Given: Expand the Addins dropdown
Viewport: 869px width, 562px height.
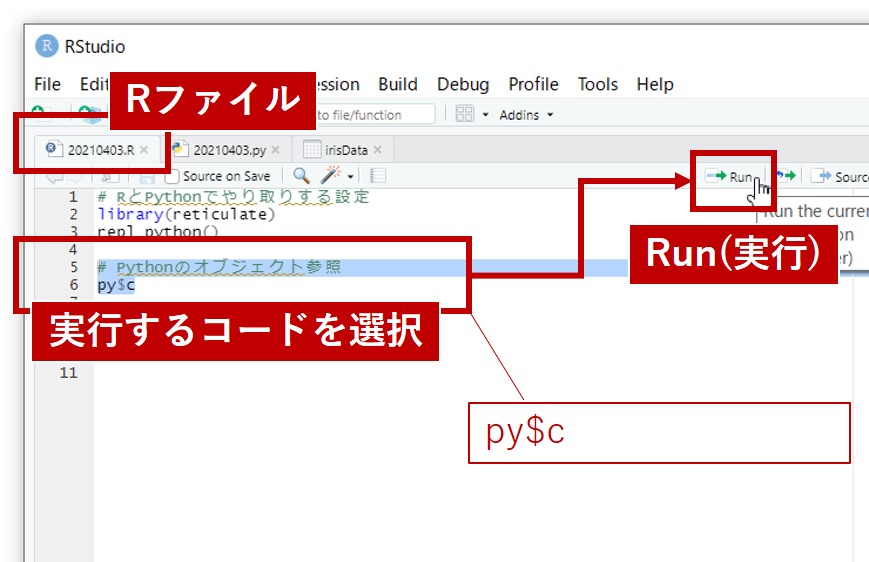Looking at the screenshot, I should (x=526, y=114).
